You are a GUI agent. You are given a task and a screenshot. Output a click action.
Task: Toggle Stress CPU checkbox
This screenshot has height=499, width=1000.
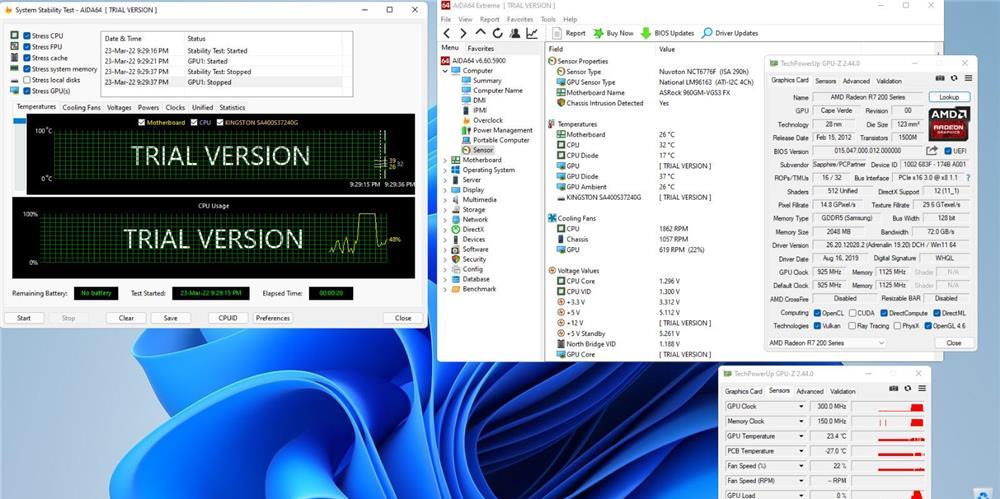coord(27,36)
